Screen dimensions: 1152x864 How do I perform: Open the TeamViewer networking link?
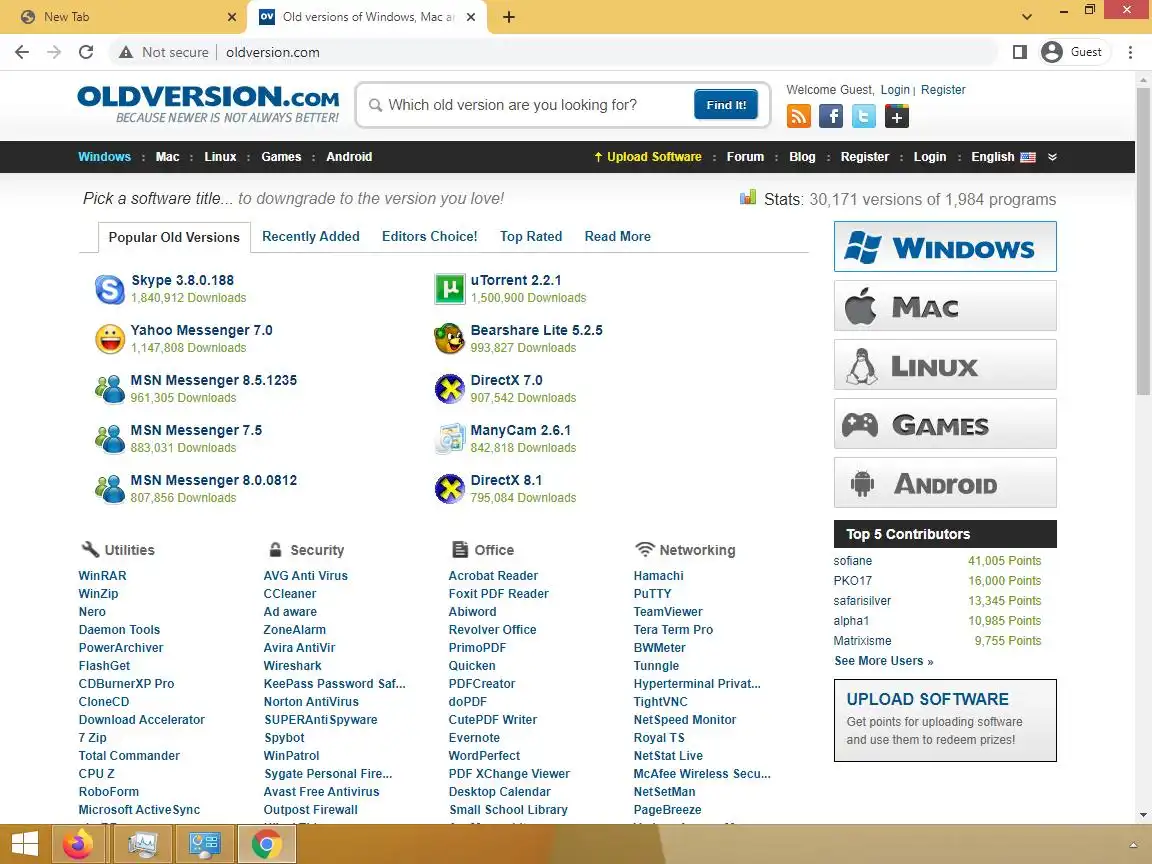point(668,612)
